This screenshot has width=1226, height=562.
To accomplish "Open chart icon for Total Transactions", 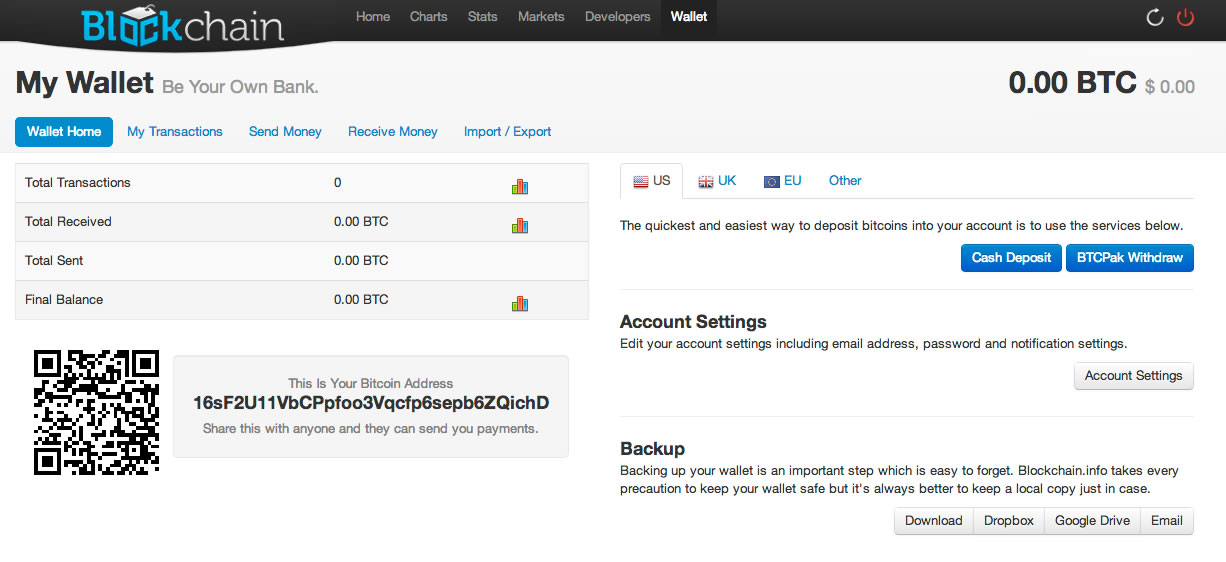I will pyautogui.click(x=519, y=186).
